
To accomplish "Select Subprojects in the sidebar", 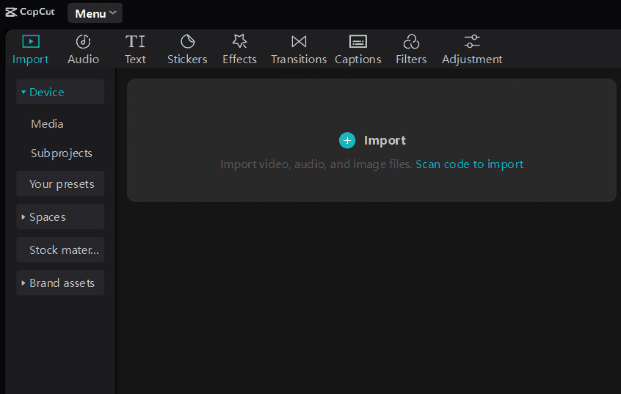I will coord(61,153).
